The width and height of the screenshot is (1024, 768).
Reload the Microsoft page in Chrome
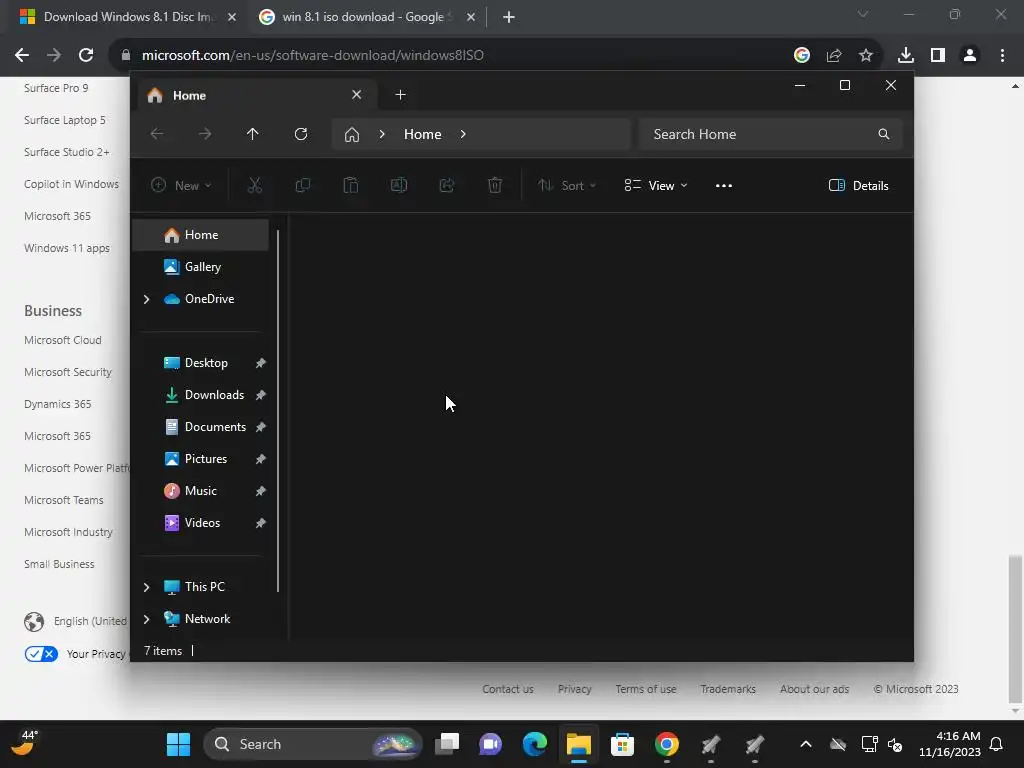86,56
